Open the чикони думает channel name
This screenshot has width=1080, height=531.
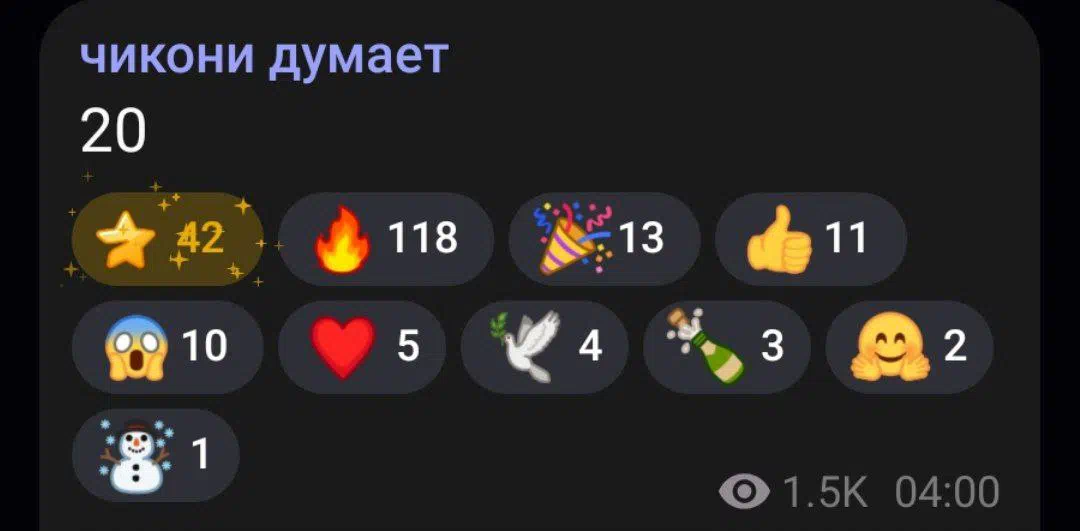pos(264,58)
